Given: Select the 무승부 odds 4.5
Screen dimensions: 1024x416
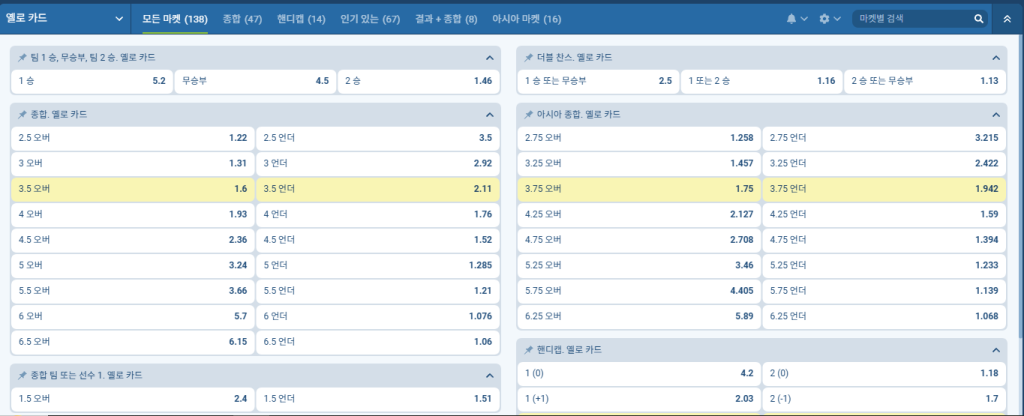Looking at the screenshot, I should 255,81.
